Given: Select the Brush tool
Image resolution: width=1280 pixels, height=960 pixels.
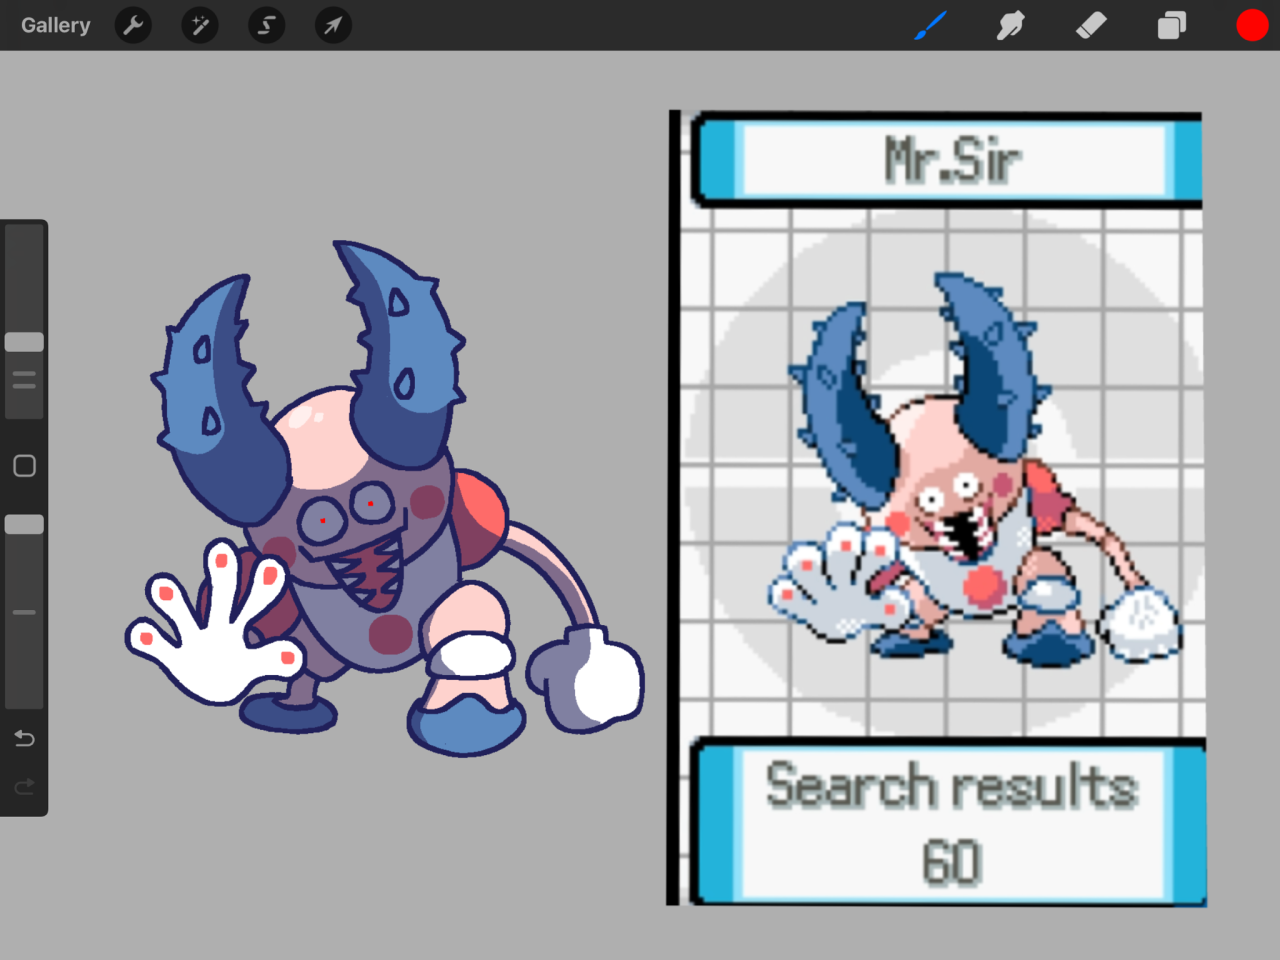Looking at the screenshot, I should (x=930, y=25).
